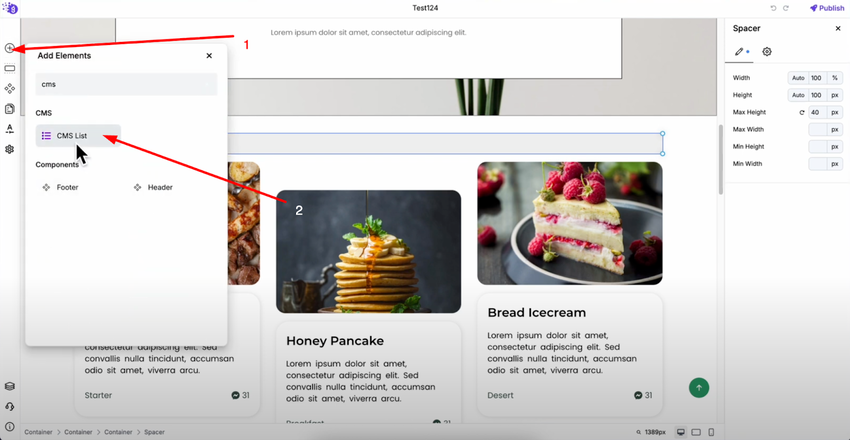Open the Add Elements plus icon in left sidebar
The width and height of the screenshot is (850, 440).
click(x=9, y=48)
